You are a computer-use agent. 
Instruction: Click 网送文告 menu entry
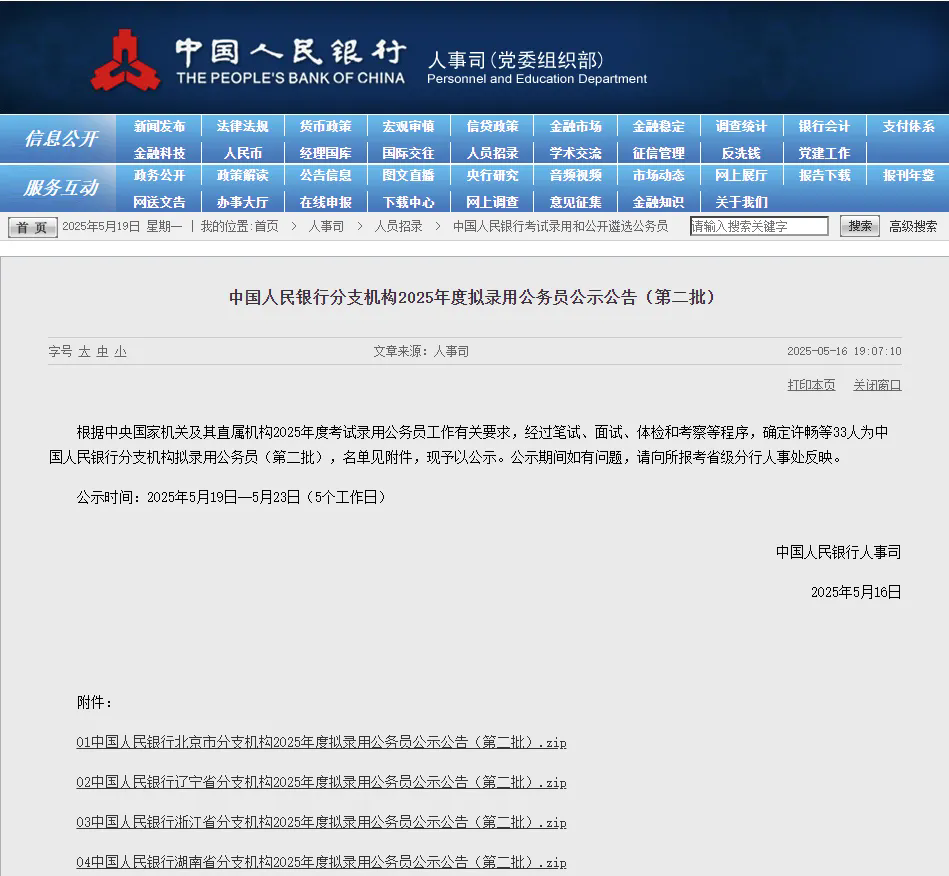(159, 202)
